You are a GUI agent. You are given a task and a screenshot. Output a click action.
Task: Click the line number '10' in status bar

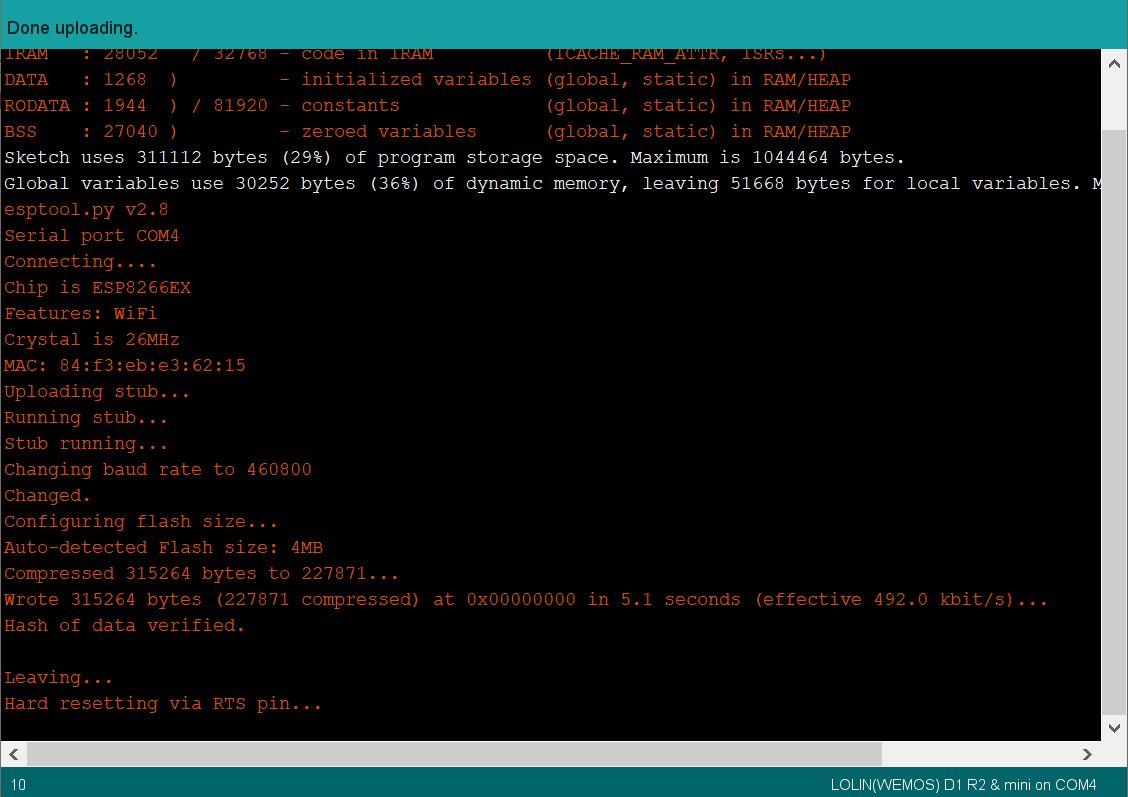click(x=18, y=784)
